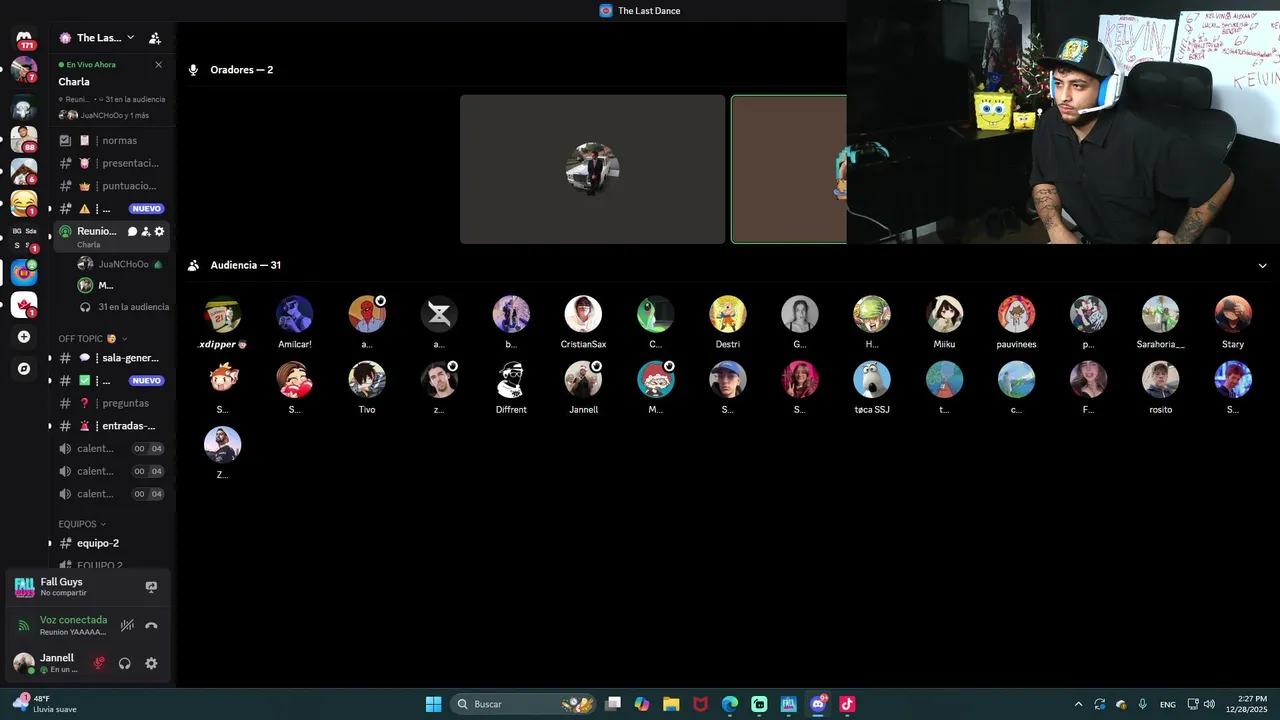Open Jannell user profile panel
Image resolution: width=1280 pixels, height=720 pixels.
click(46, 663)
